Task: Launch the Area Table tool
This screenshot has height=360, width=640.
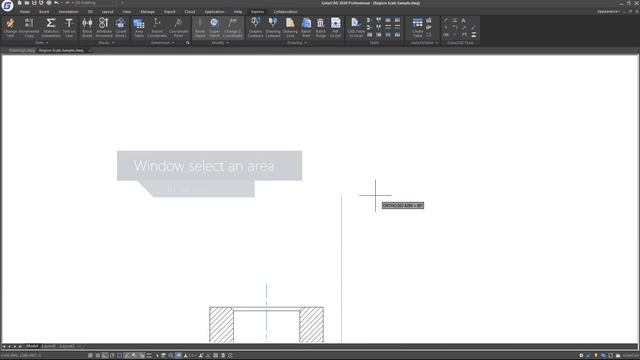Action: click(x=139, y=28)
